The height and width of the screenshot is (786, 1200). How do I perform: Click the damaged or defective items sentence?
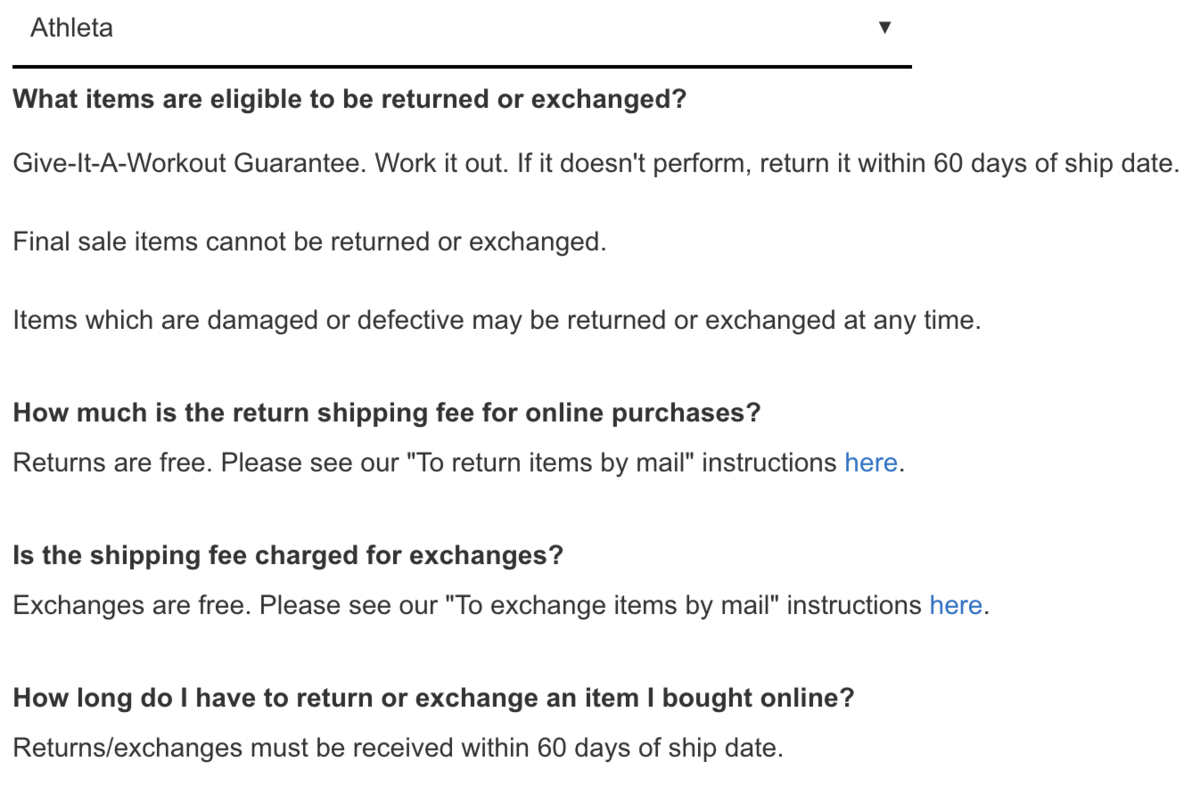tap(497, 321)
